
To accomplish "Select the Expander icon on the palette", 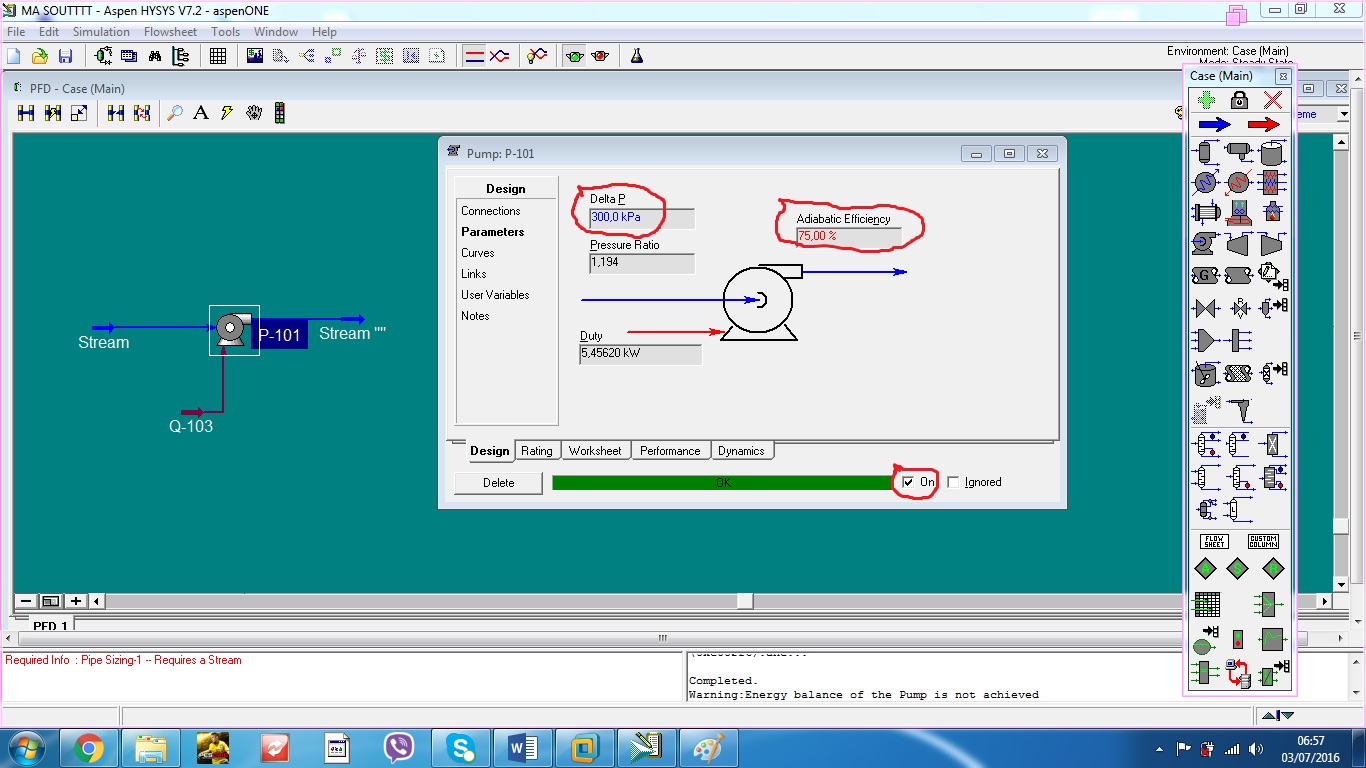I will pyautogui.click(x=1272, y=242).
